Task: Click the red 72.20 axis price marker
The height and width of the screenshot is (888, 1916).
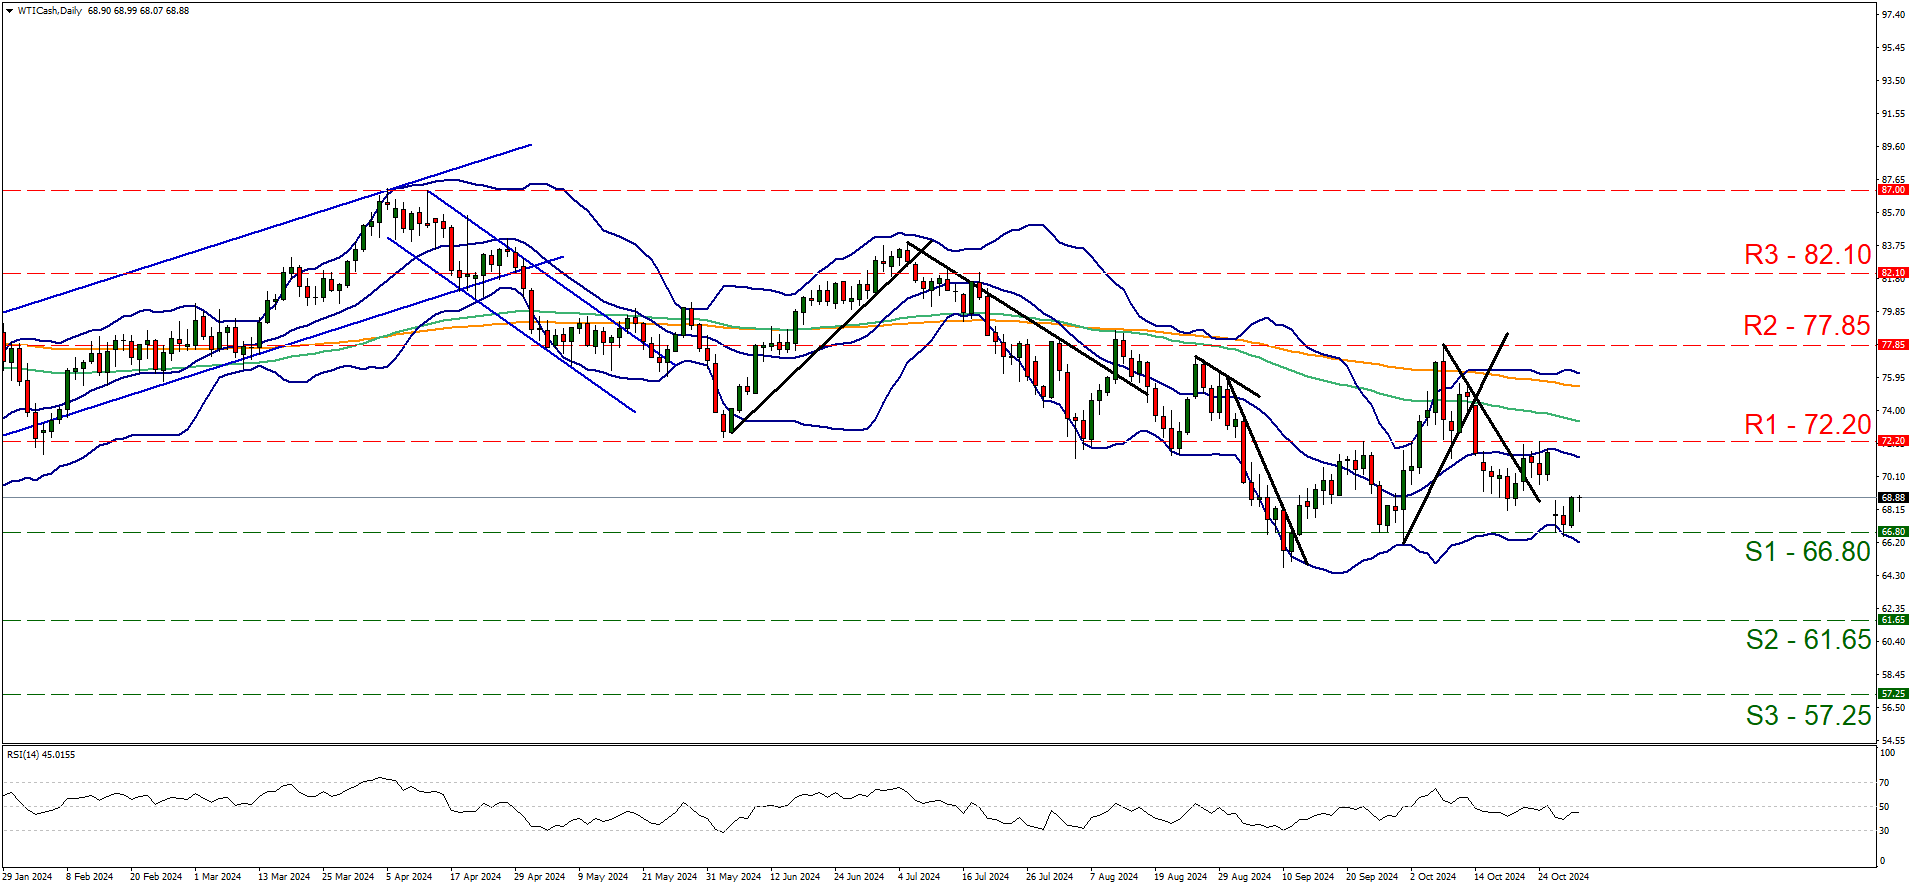Action: click(x=1892, y=441)
